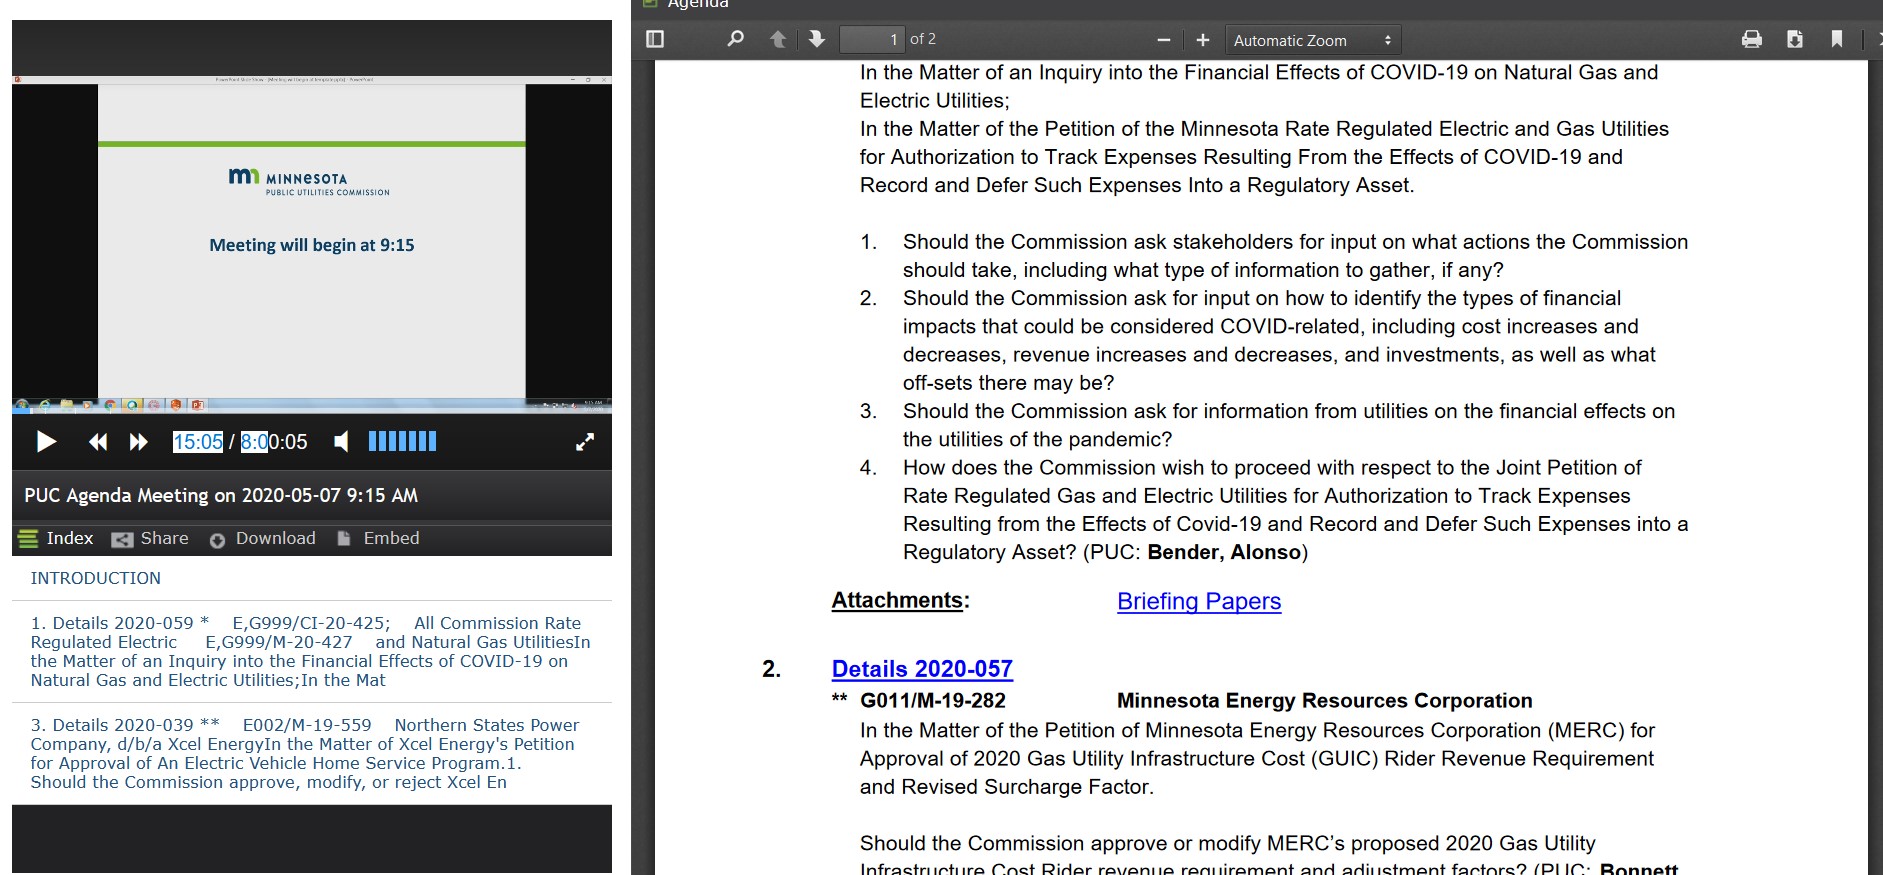Play the meeting video
The width and height of the screenshot is (1883, 875).
click(x=46, y=441)
